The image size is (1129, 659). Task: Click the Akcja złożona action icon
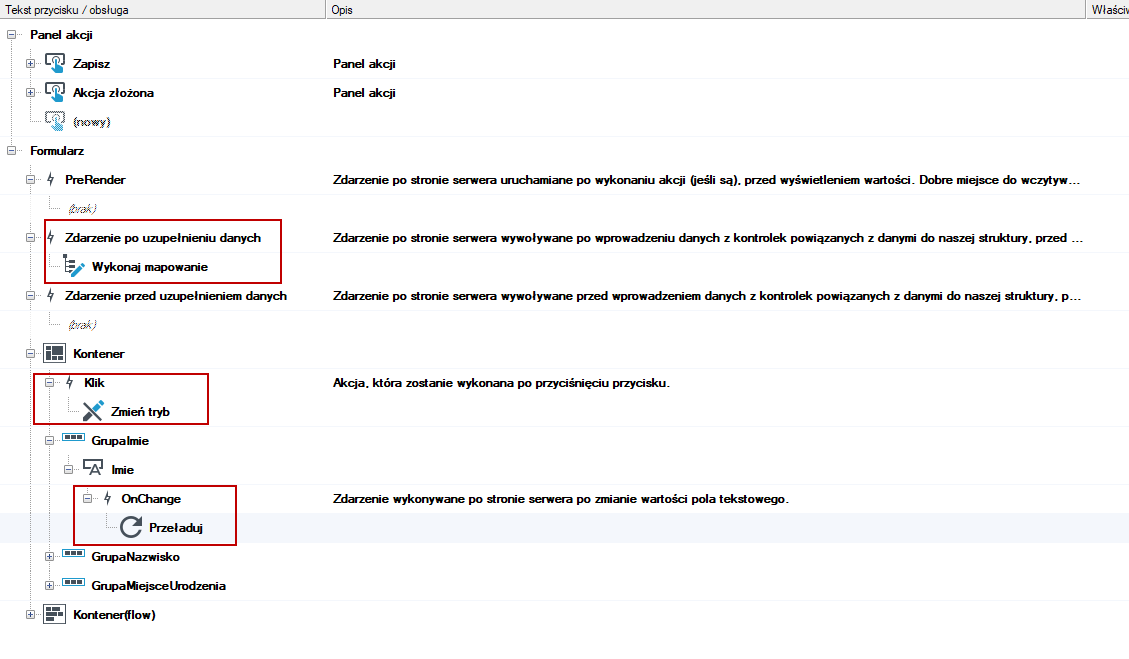(x=55, y=91)
